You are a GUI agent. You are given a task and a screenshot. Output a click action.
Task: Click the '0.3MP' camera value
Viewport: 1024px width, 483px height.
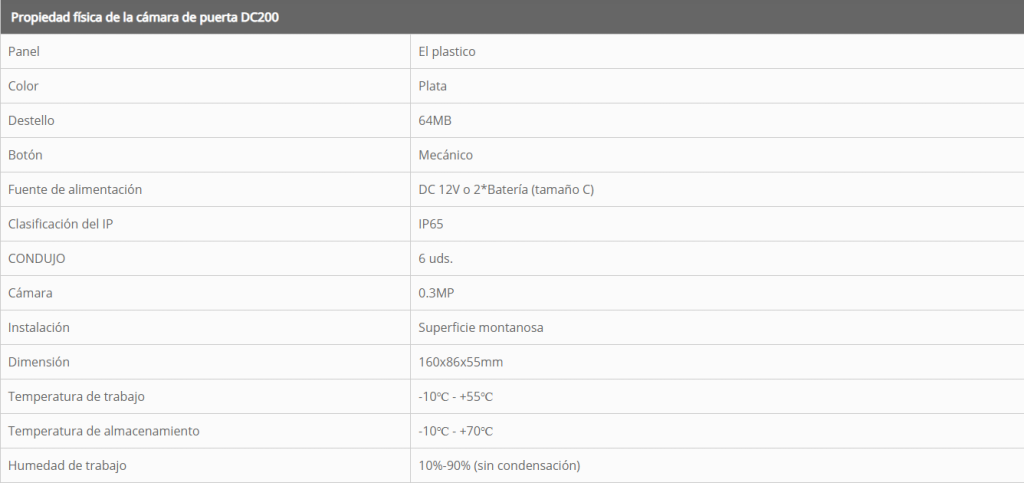(437, 293)
